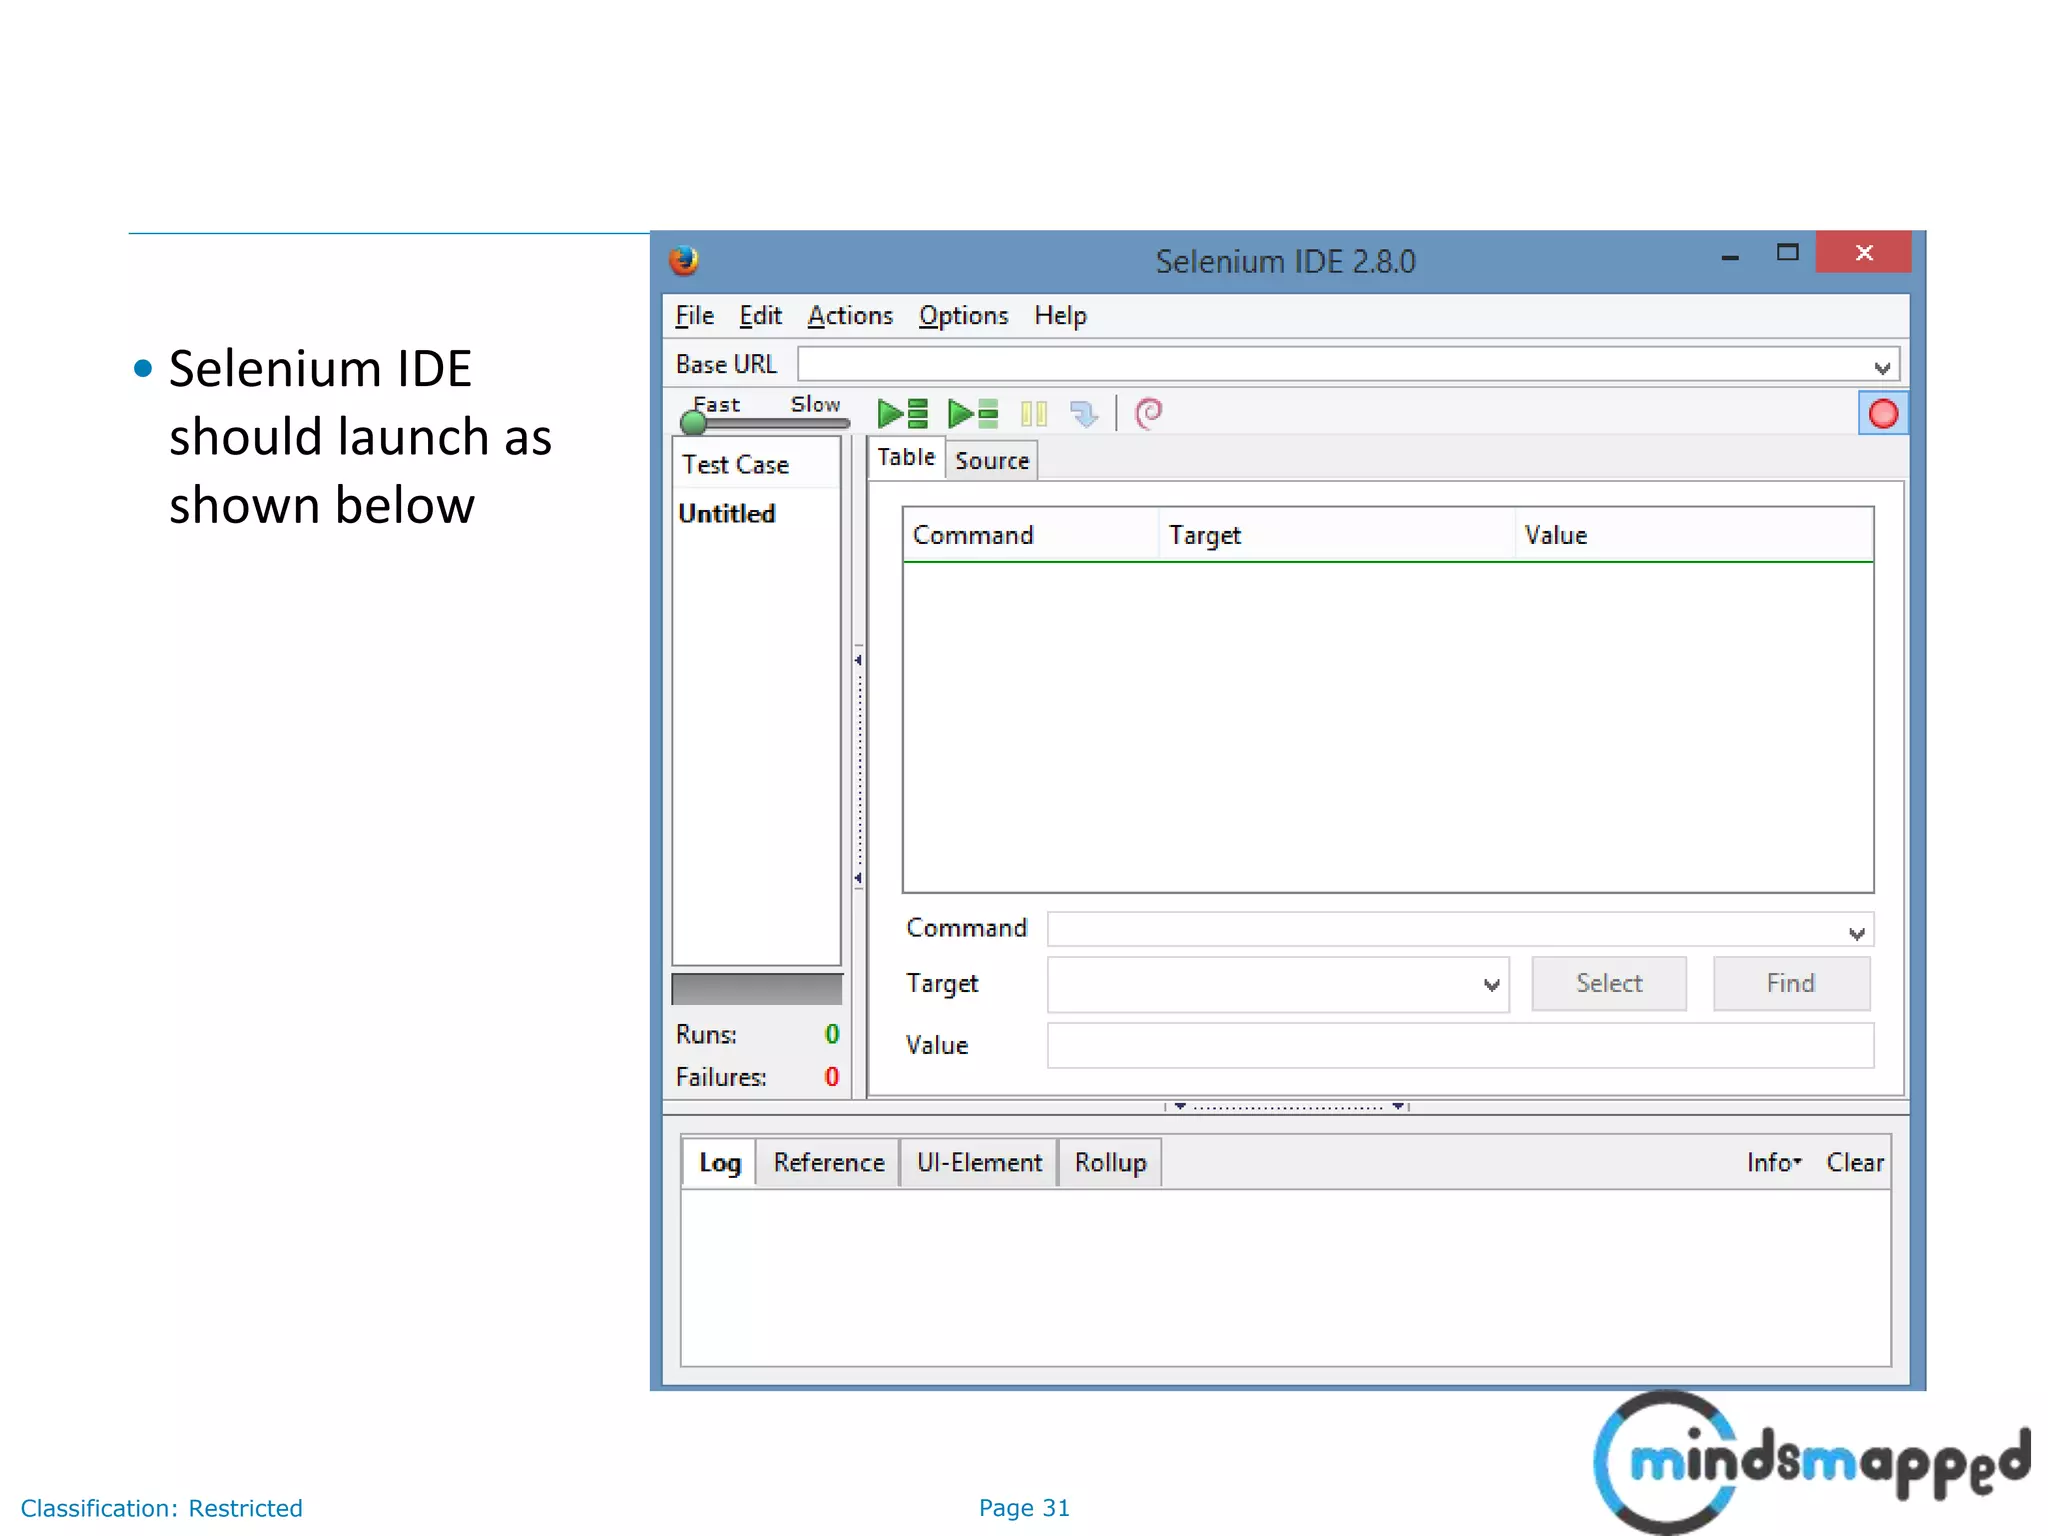Click the blue Step arrow icon
Screen dimensions: 2048x1536
[1083, 413]
